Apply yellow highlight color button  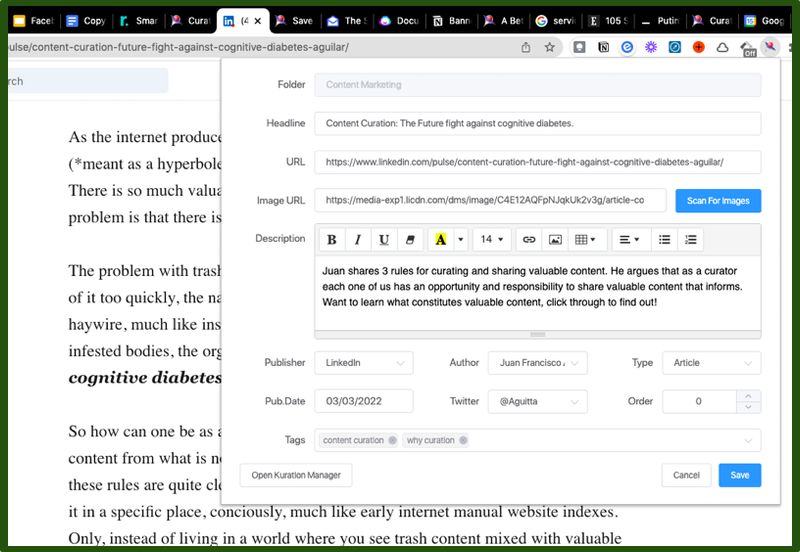point(440,239)
